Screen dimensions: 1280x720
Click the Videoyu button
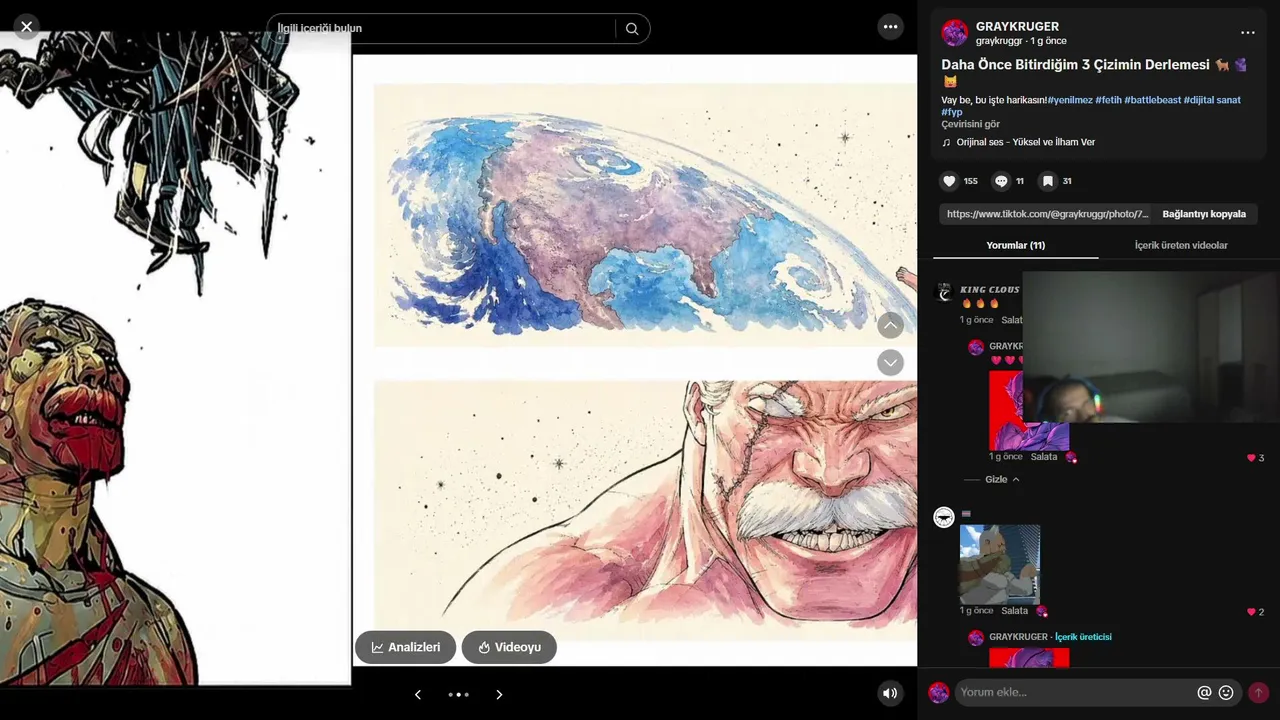[x=509, y=647]
